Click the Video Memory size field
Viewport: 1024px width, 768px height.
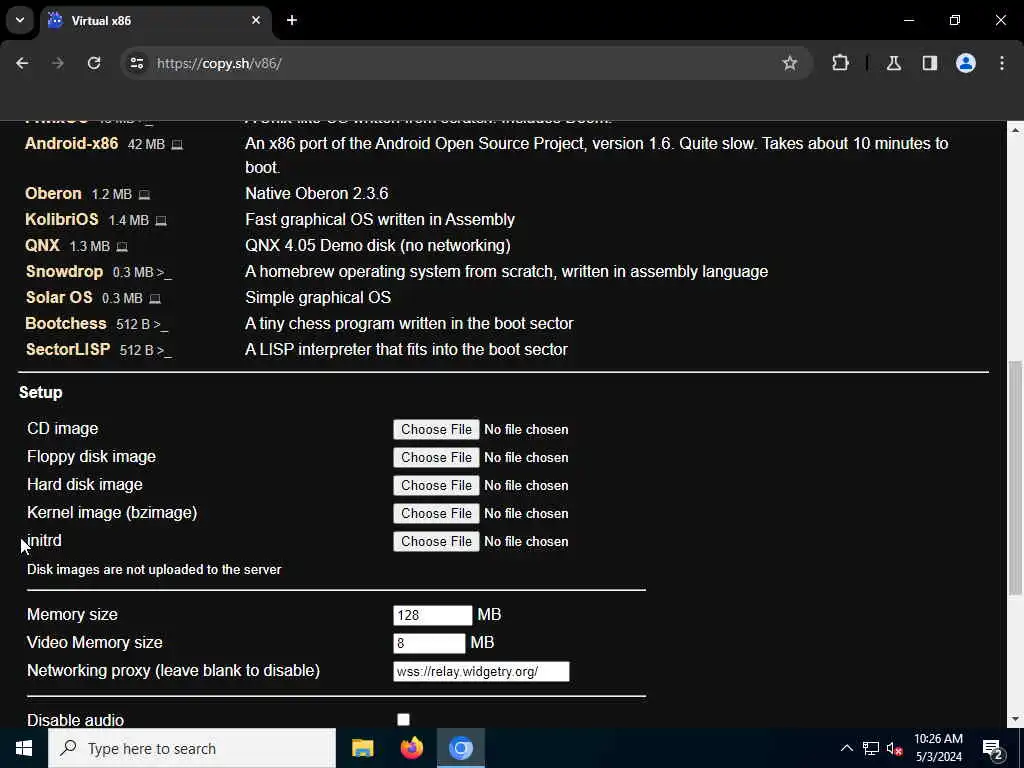pyautogui.click(x=429, y=643)
